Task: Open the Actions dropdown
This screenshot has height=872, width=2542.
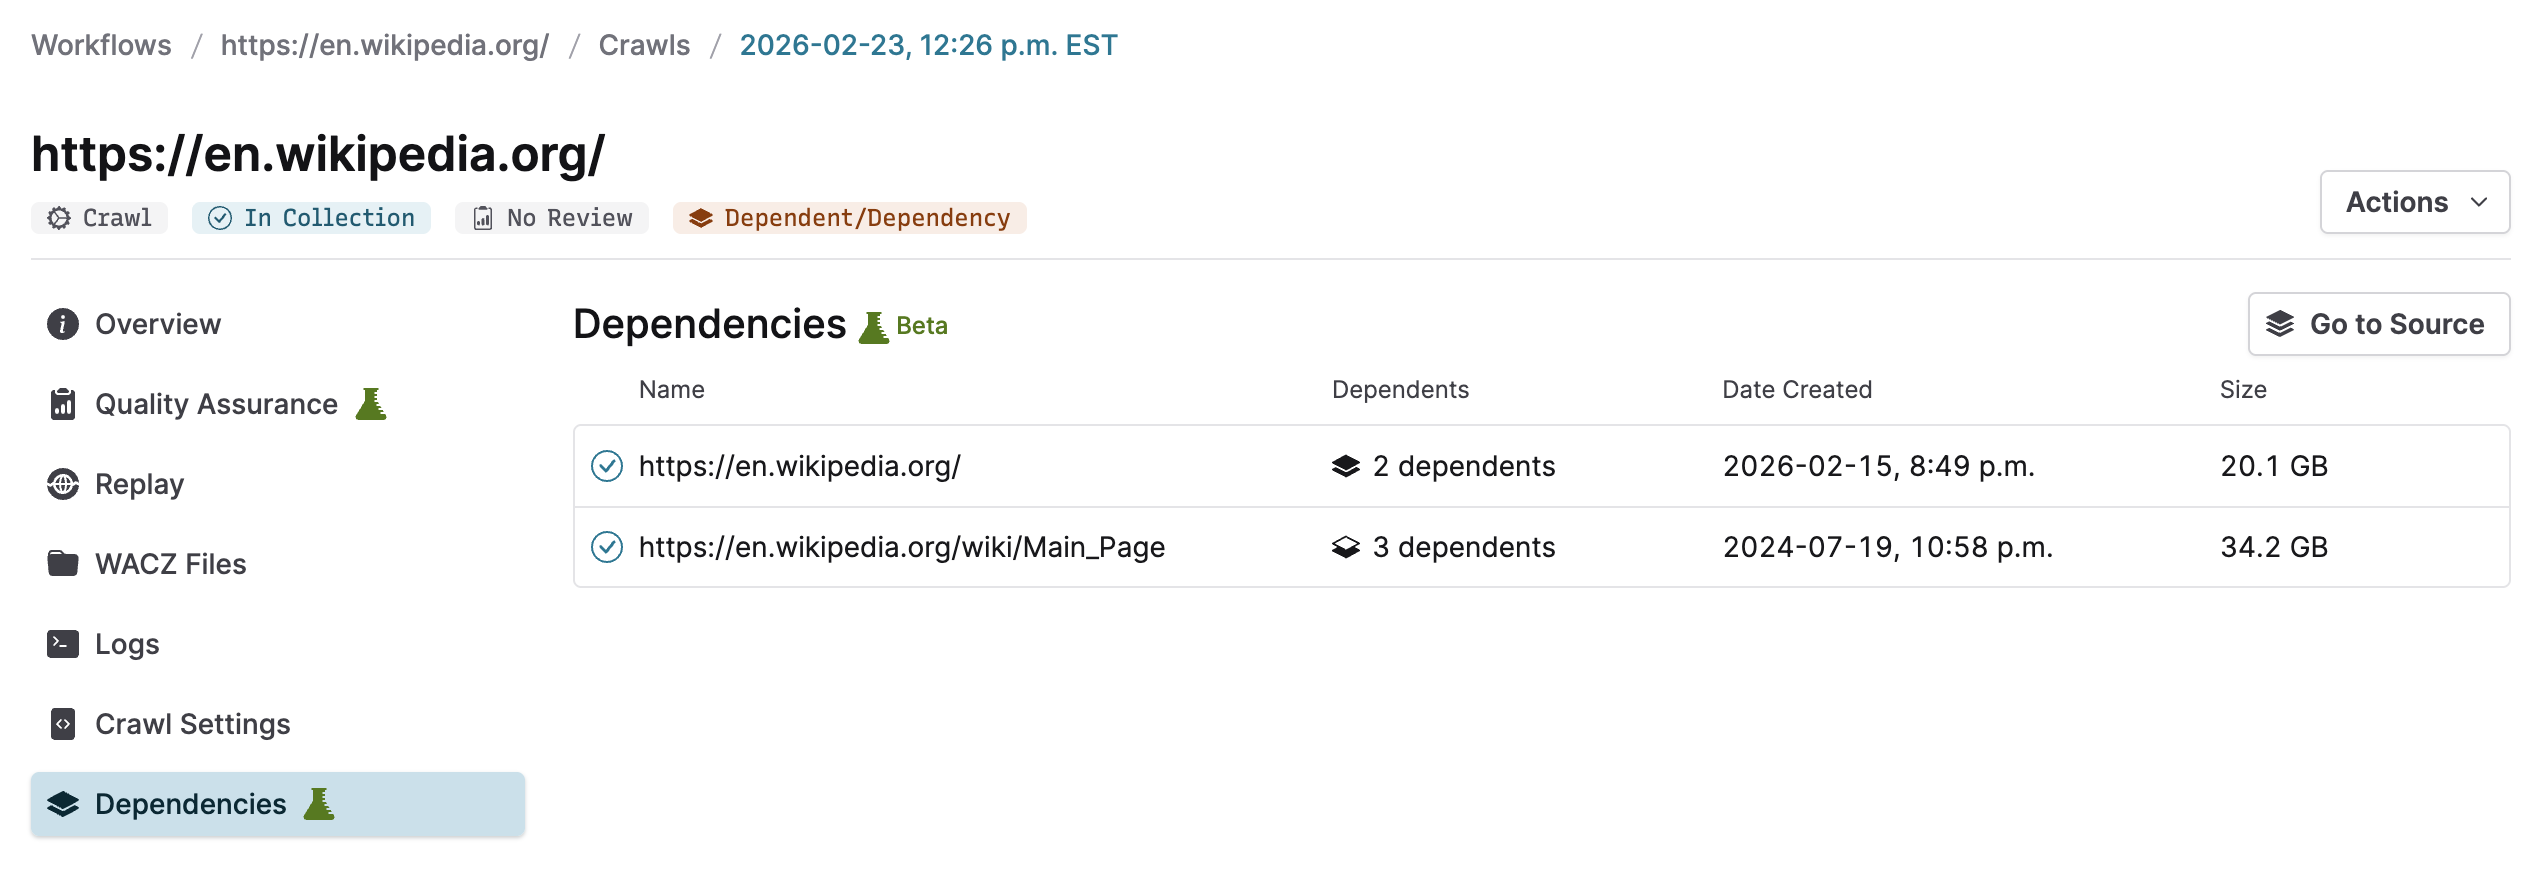Action: coord(2414,201)
